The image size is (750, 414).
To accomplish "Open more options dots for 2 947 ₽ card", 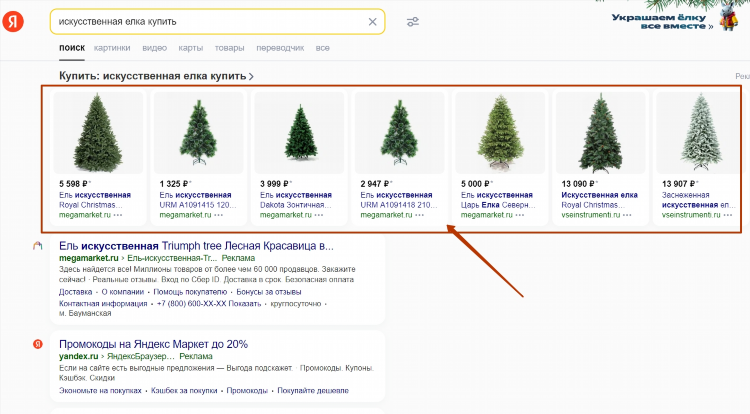I will [419, 215].
